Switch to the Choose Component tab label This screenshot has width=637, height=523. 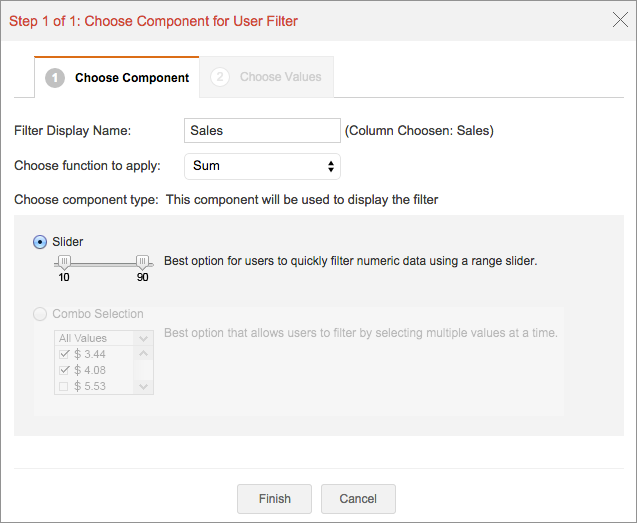coord(132,77)
